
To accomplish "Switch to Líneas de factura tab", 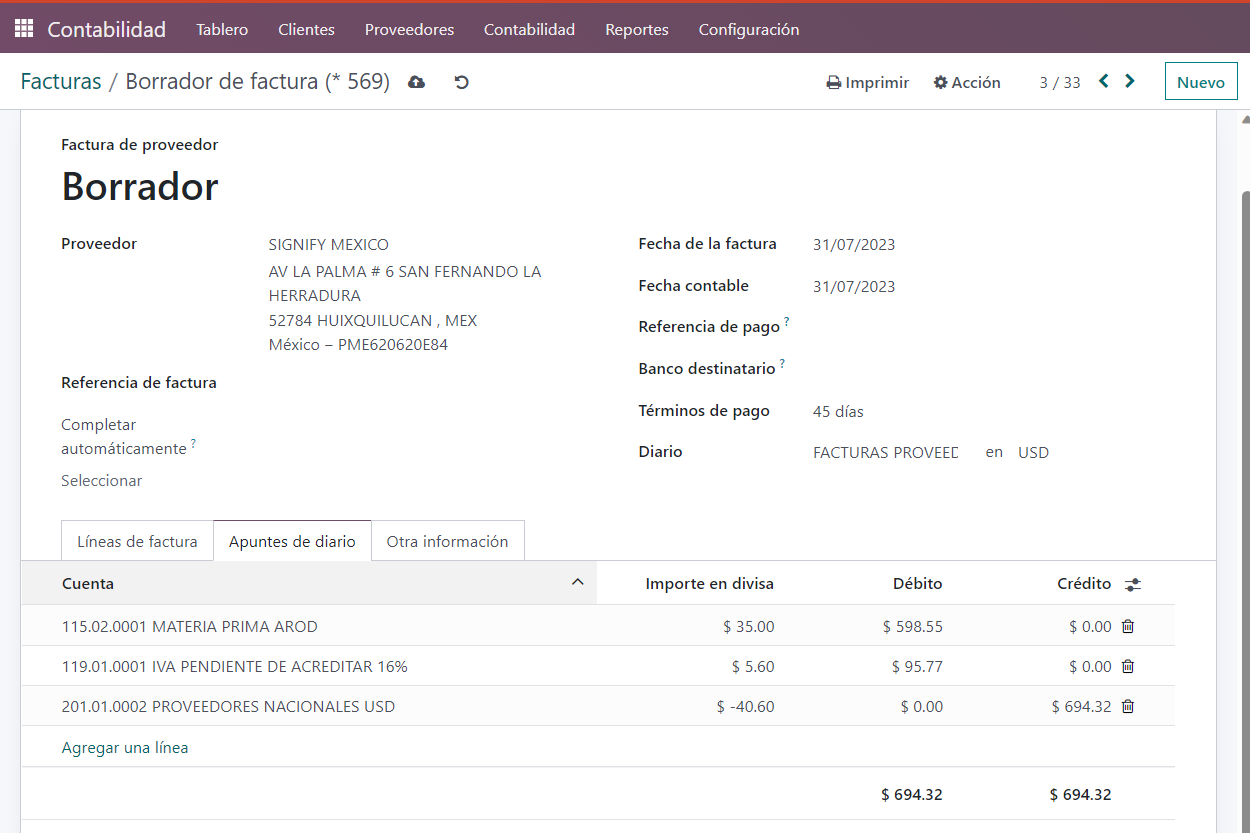I will click(137, 542).
